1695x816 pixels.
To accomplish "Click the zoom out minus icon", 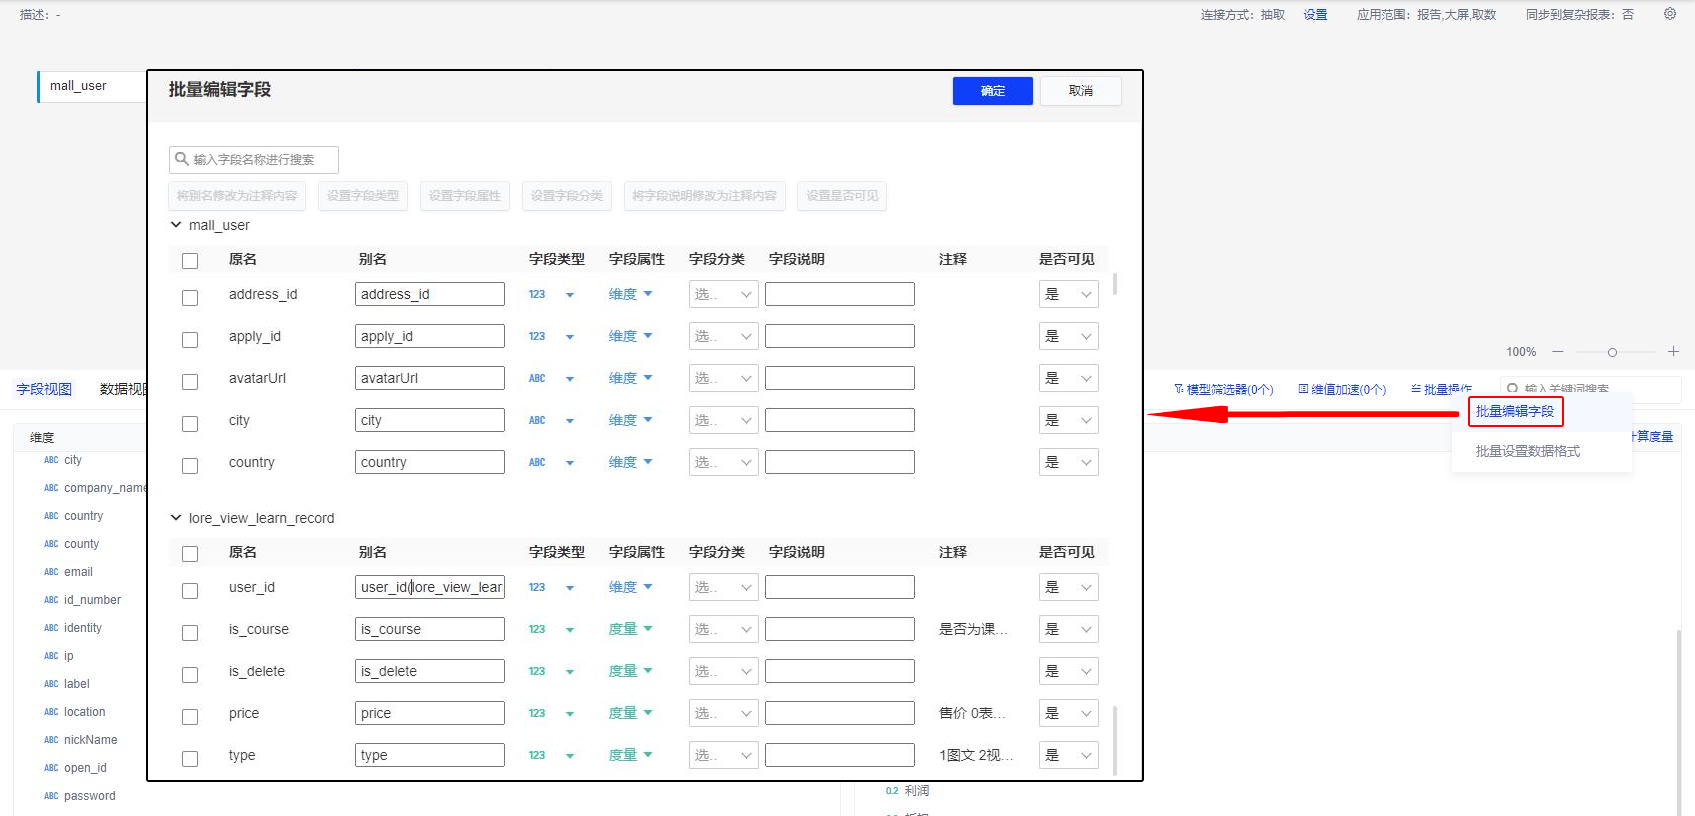I will tap(1557, 352).
